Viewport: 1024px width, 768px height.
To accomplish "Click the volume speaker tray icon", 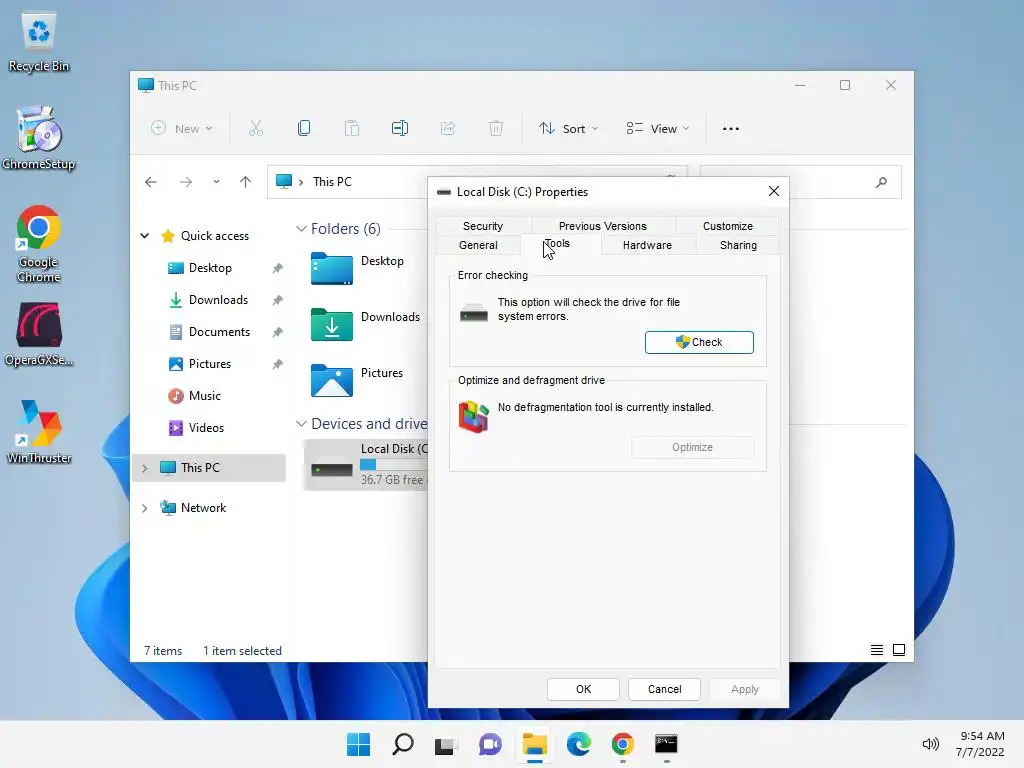I will 930,744.
